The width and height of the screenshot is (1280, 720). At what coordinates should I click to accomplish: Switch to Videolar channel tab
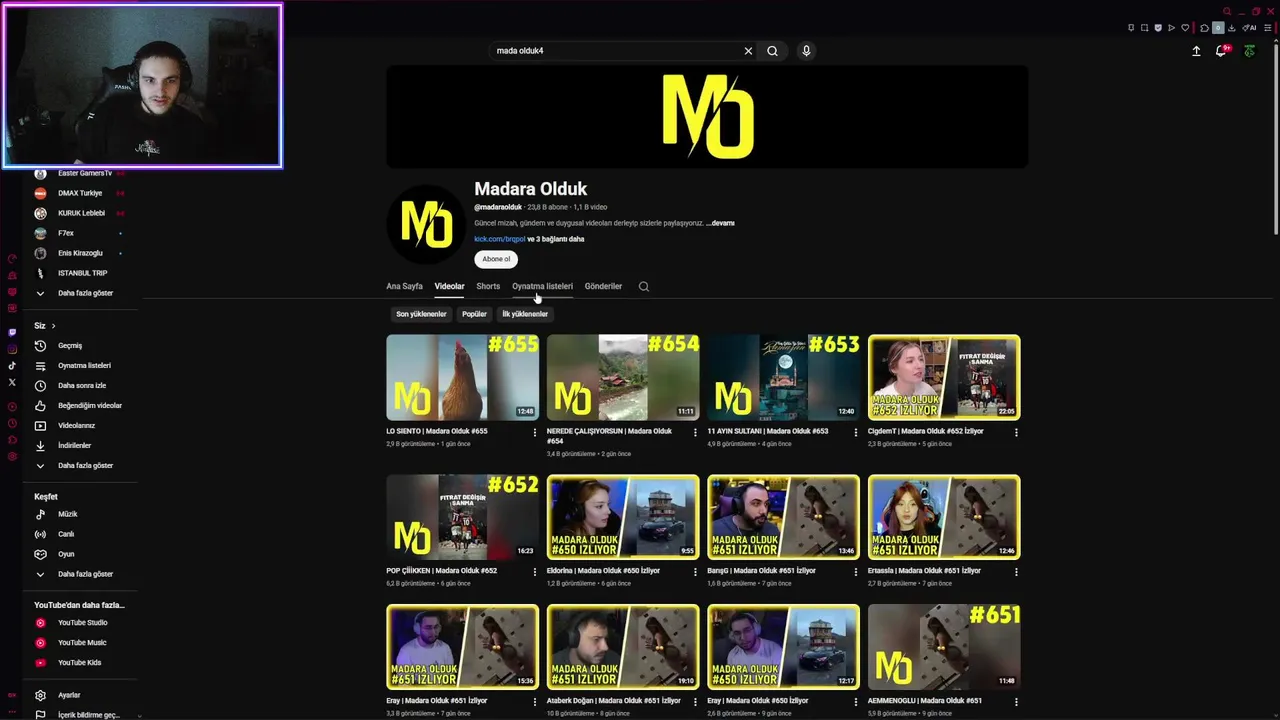(449, 287)
